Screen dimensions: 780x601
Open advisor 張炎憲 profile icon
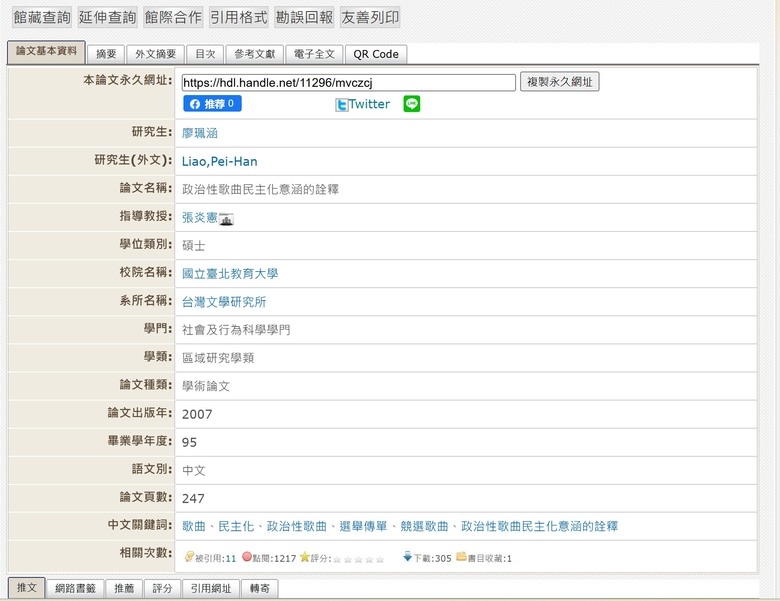[226, 219]
